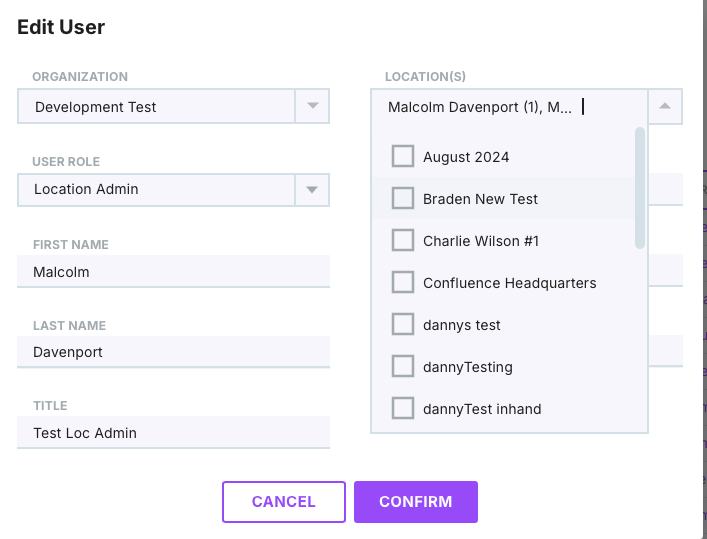Expand the User Role dropdown arrow
Viewport: 707px width, 539px height.
point(312,189)
